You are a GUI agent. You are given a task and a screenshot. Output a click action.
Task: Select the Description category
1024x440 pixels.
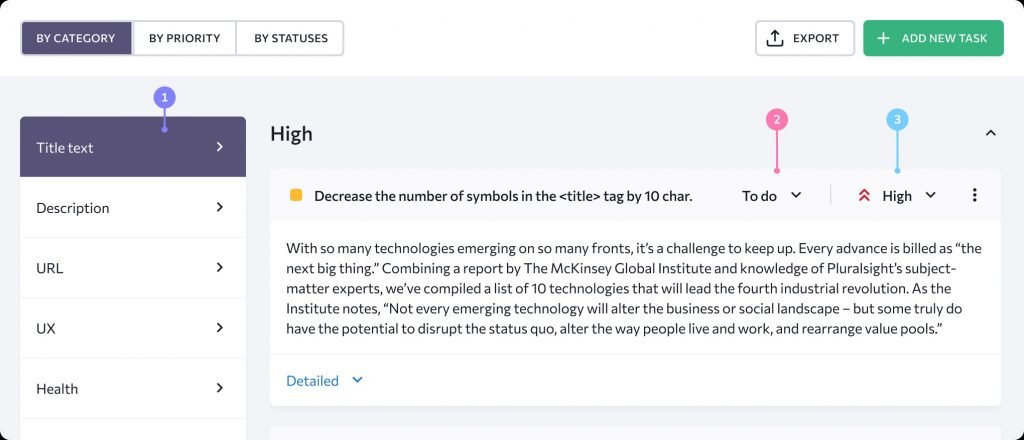pyautogui.click(x=132, y=208)
